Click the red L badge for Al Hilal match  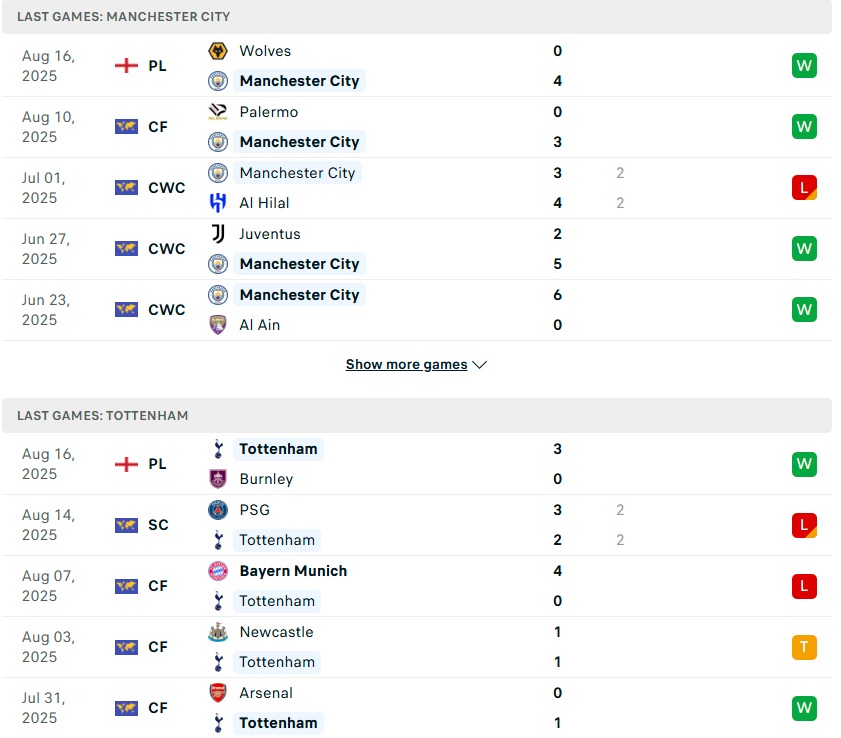click(x=804, y=188)
